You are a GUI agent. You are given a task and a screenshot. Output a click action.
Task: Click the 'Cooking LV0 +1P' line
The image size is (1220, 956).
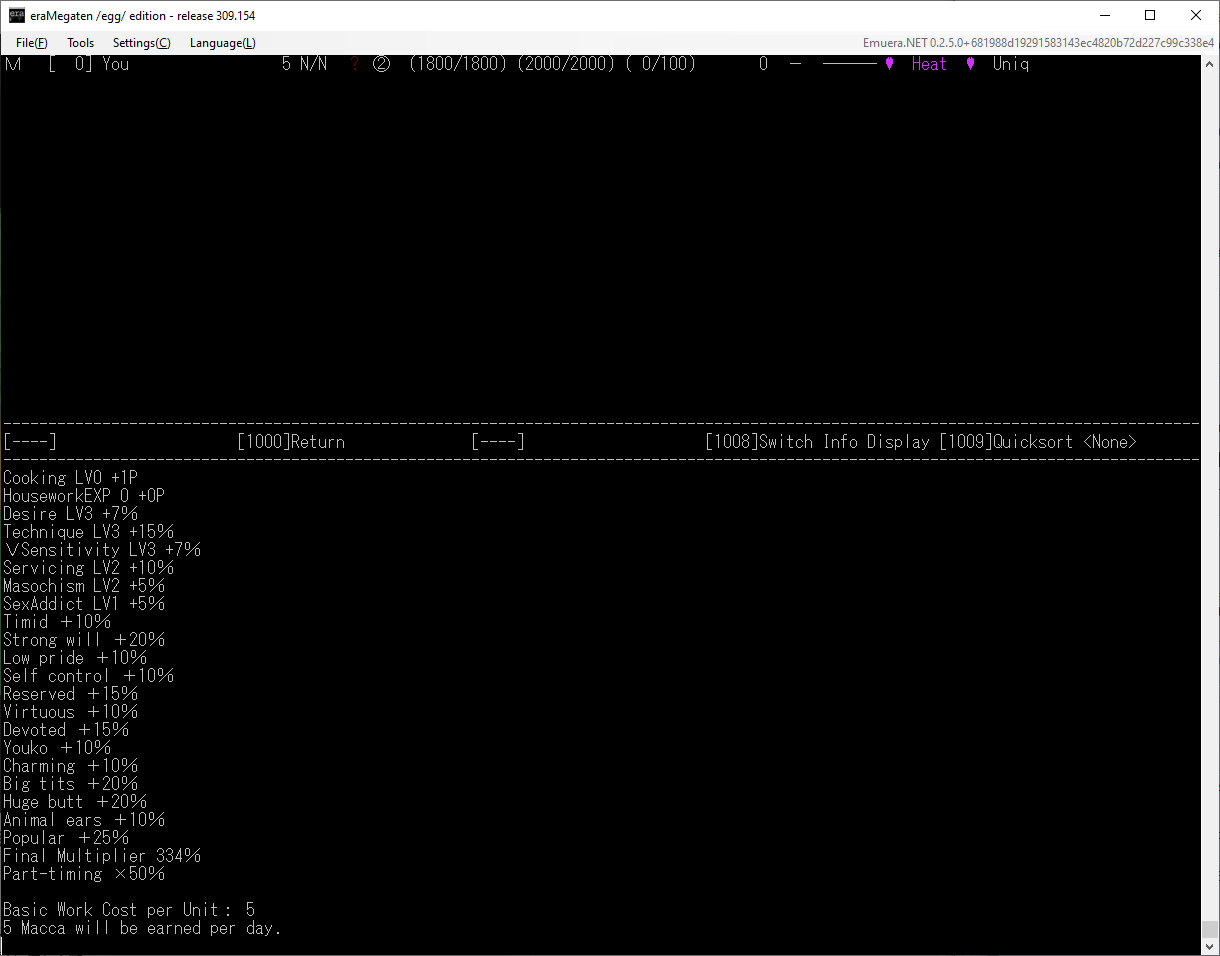click(x=70, y=478)
